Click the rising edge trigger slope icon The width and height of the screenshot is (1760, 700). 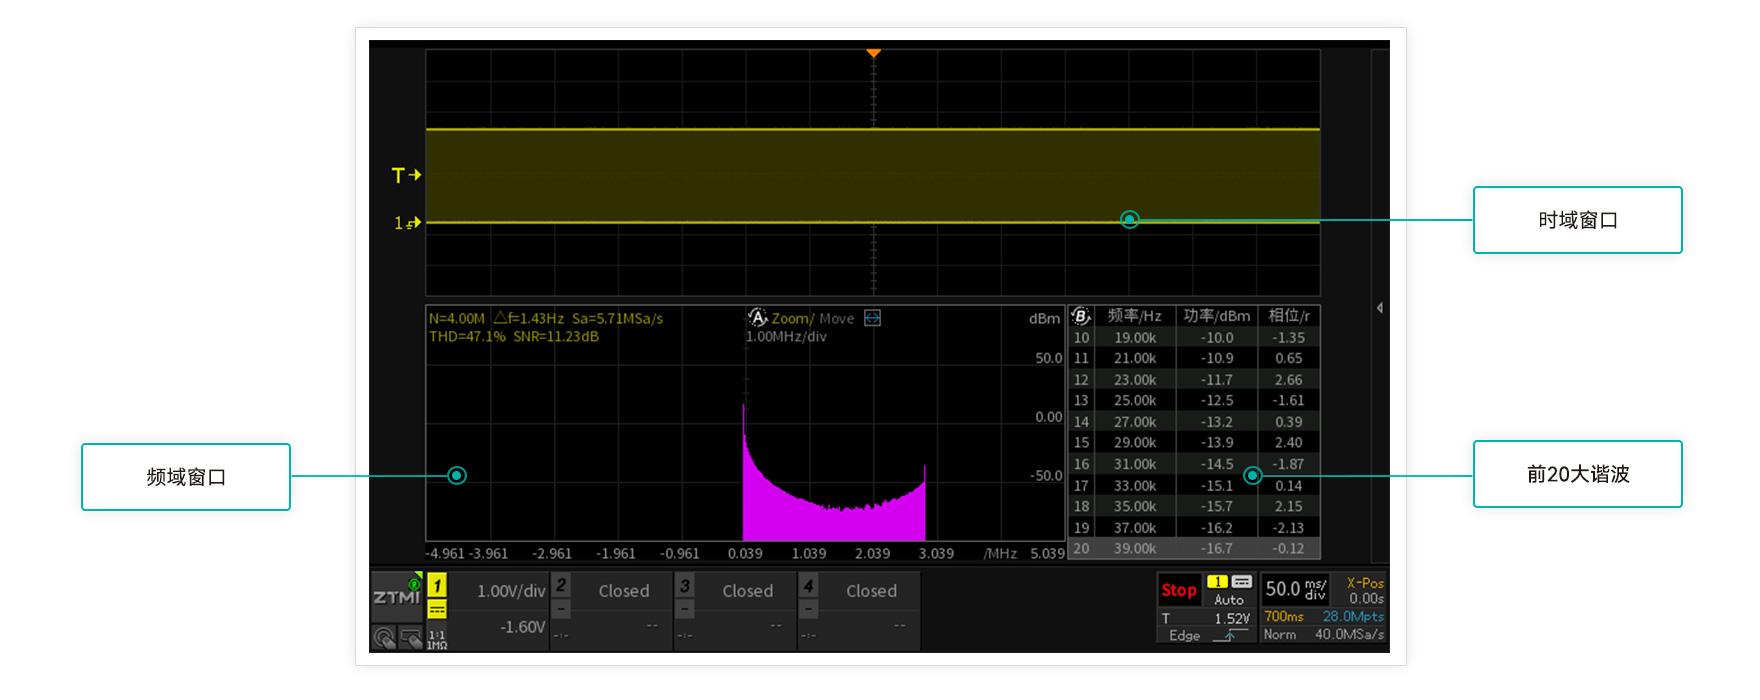[1229, 635]
